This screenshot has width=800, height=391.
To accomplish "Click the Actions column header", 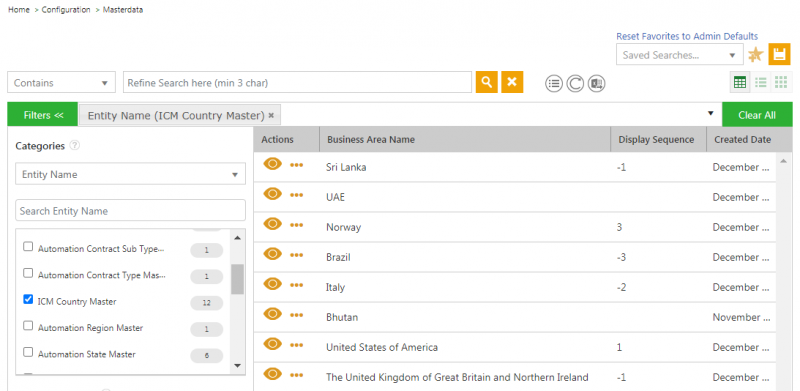I will pos(287,139).
